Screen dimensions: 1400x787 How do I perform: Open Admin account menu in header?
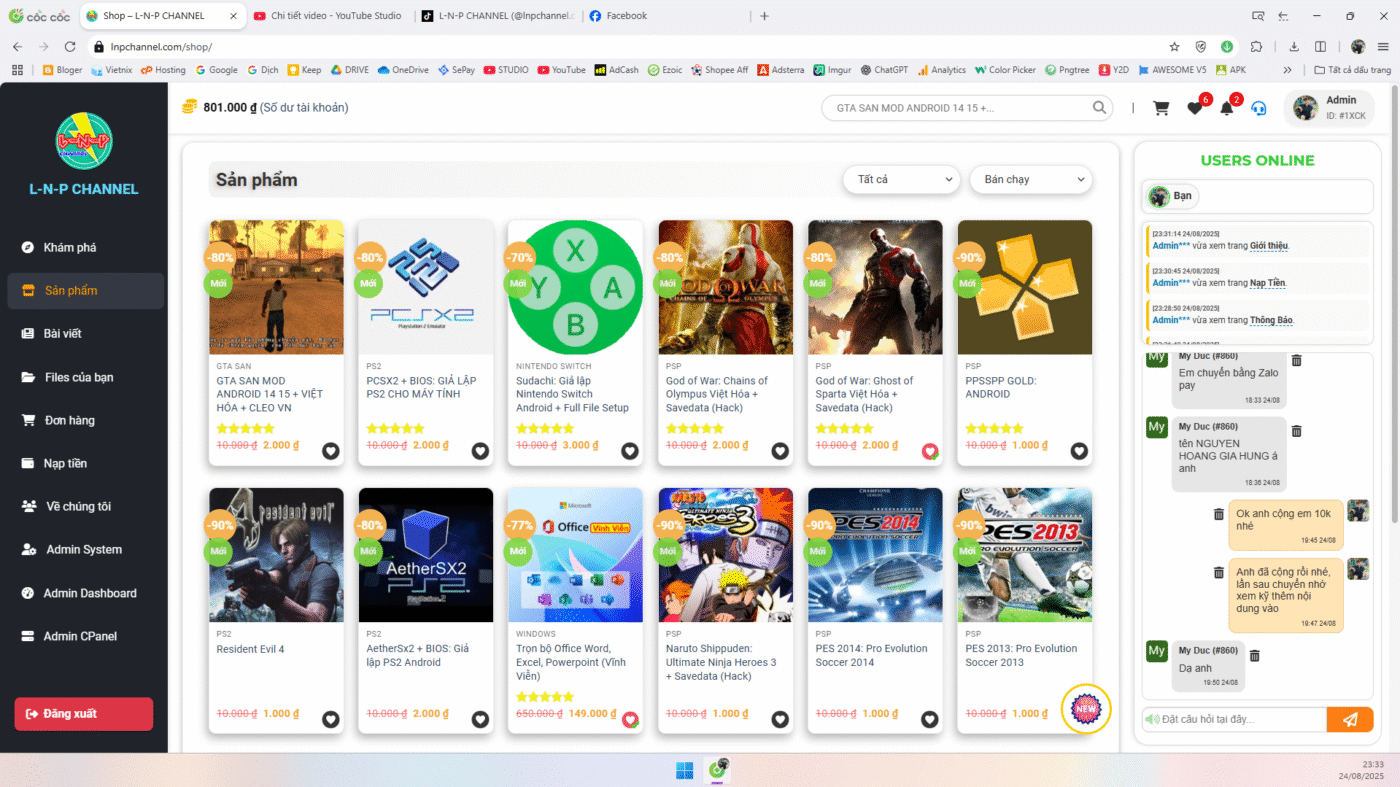1328,108
